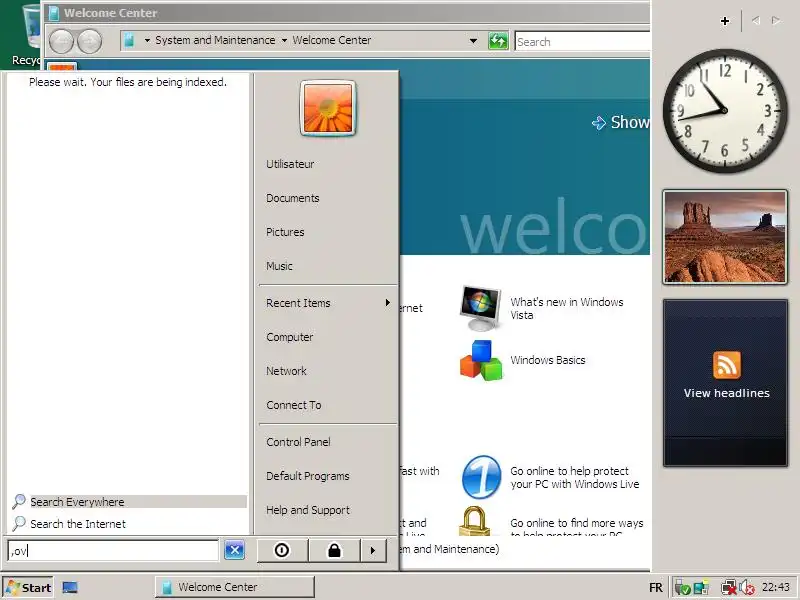Viewport: 800px width, 600px height.
Task: Click the 22:43 system clock
Action: pyautogui.click(x=775, y=587)
